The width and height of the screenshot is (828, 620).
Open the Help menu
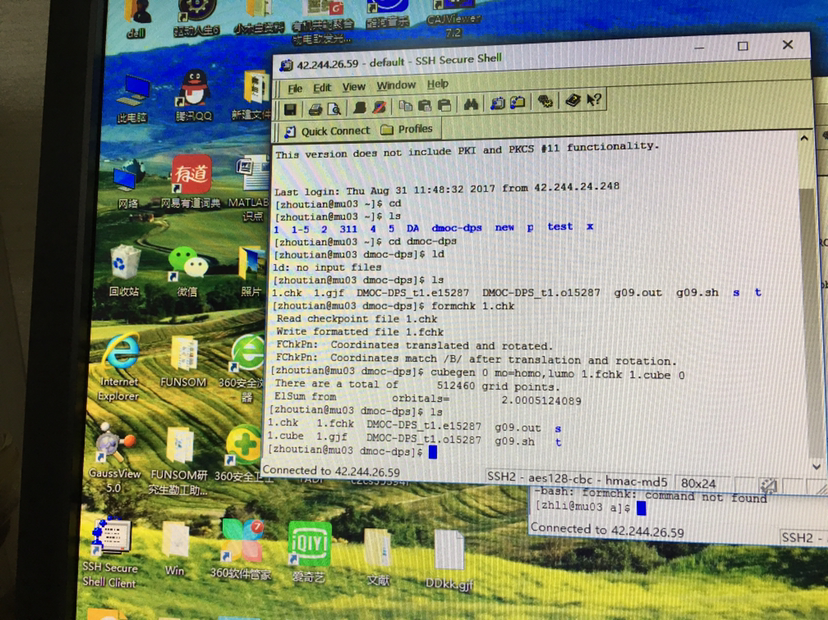pyautogui.click(x=437, y=83)
